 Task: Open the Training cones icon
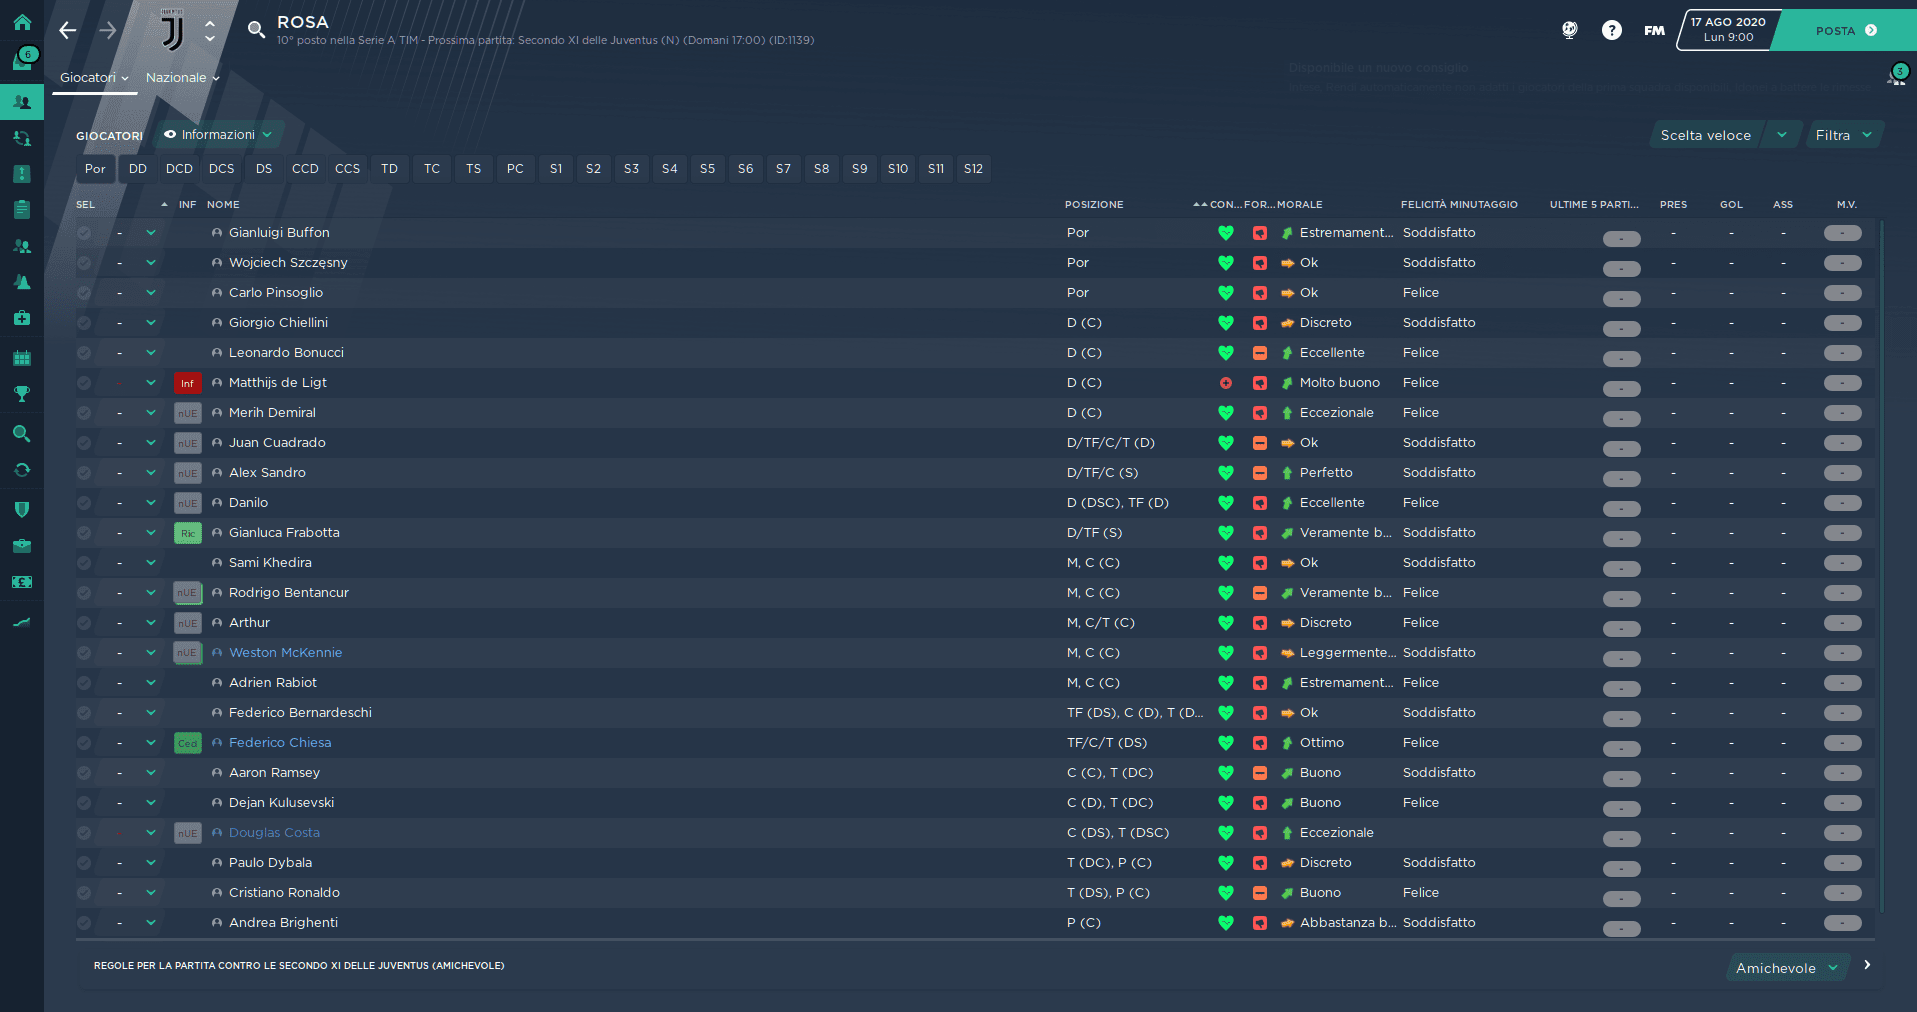click(x=22, y=282)
